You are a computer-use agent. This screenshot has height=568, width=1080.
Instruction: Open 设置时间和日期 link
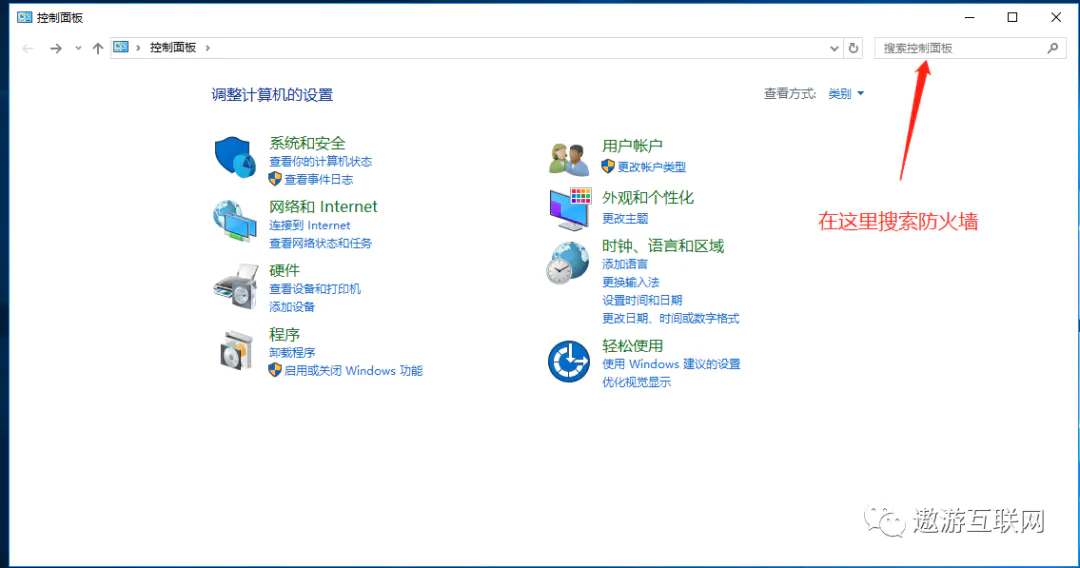tap(642, 300)
